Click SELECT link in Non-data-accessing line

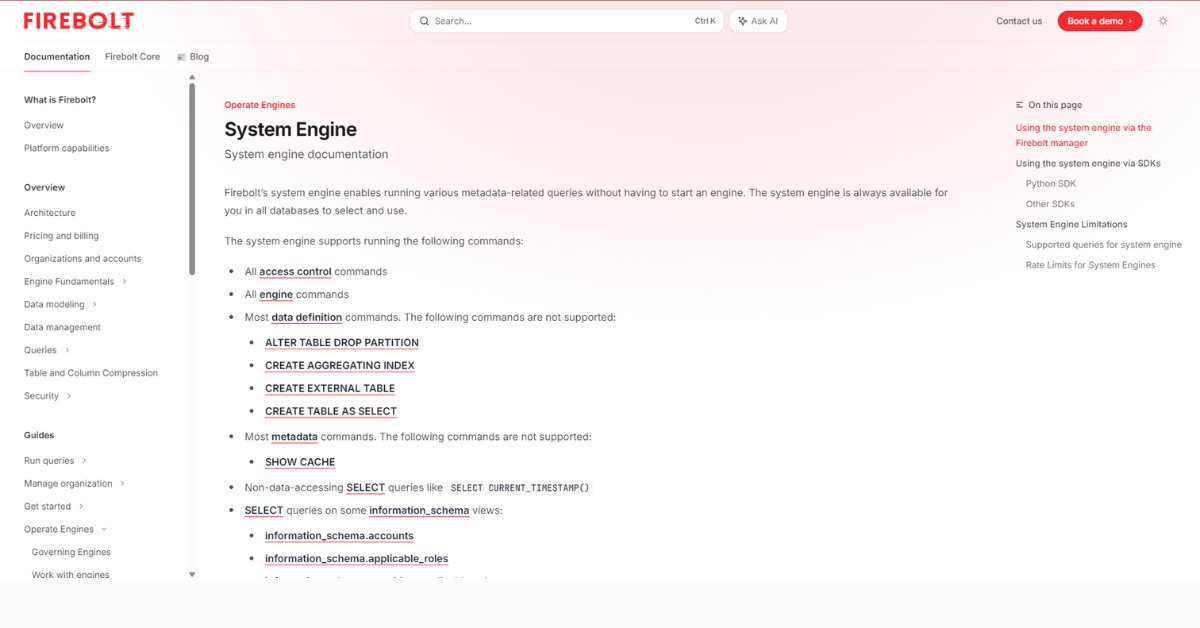[365, 488]
